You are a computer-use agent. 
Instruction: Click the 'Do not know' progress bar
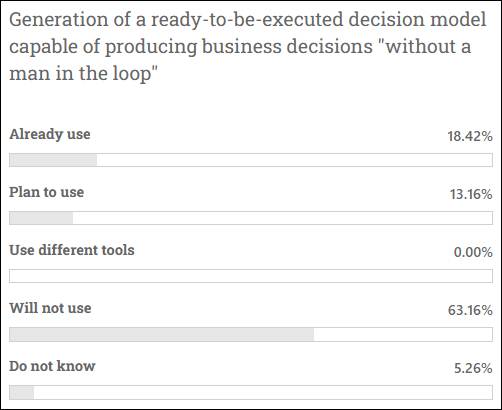point(251,392)
